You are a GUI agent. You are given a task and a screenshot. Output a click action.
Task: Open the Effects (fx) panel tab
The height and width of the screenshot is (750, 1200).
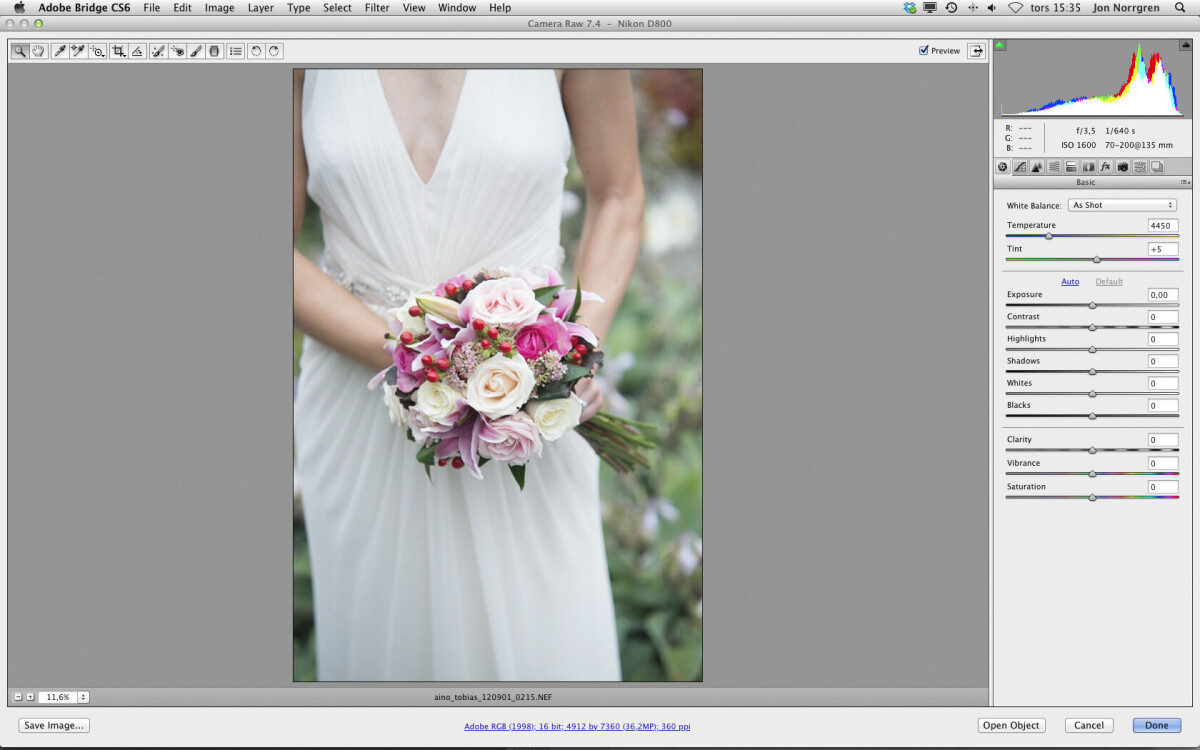1106,167
